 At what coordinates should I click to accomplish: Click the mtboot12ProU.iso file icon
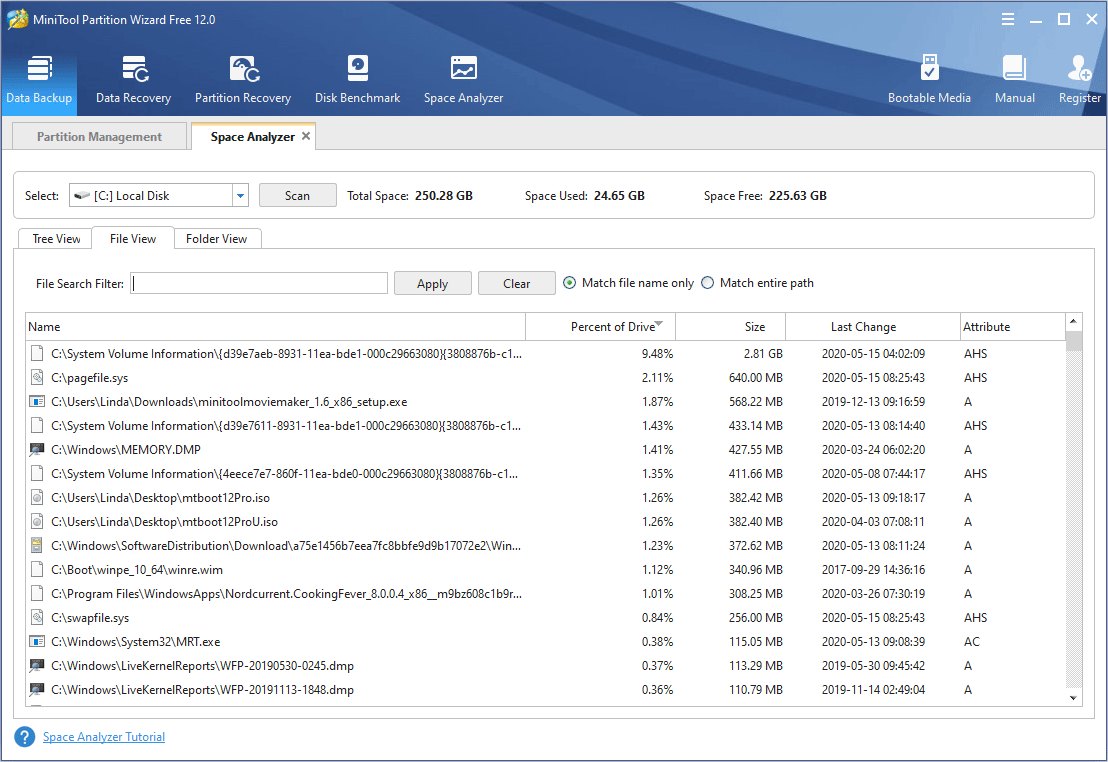pos(37,522)
